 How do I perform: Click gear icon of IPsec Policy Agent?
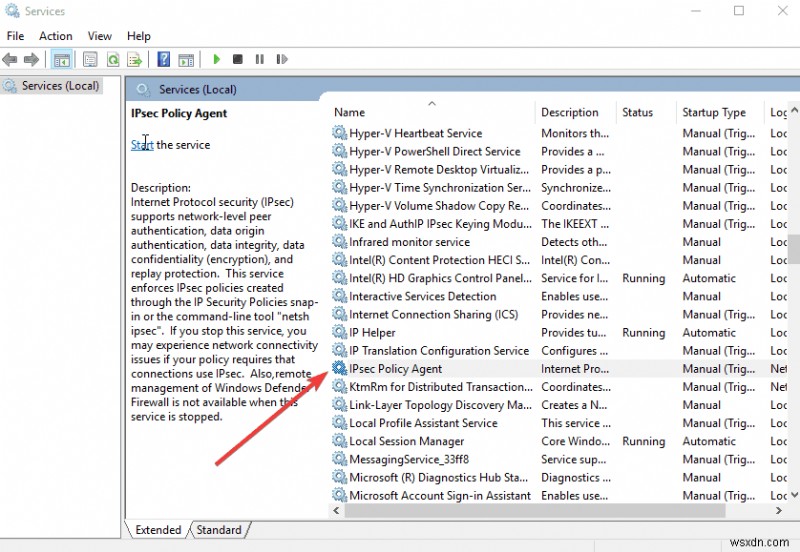pos(339,368)
